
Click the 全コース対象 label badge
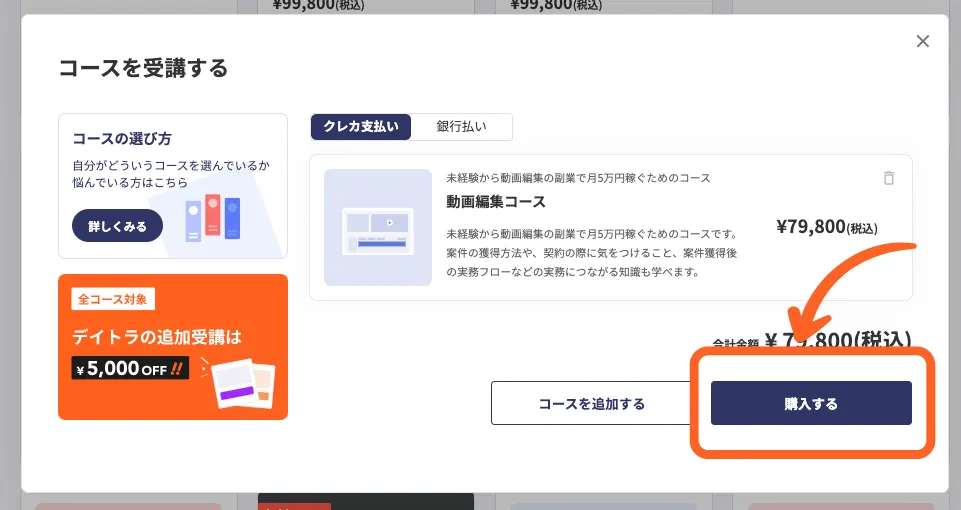point(114,299)
